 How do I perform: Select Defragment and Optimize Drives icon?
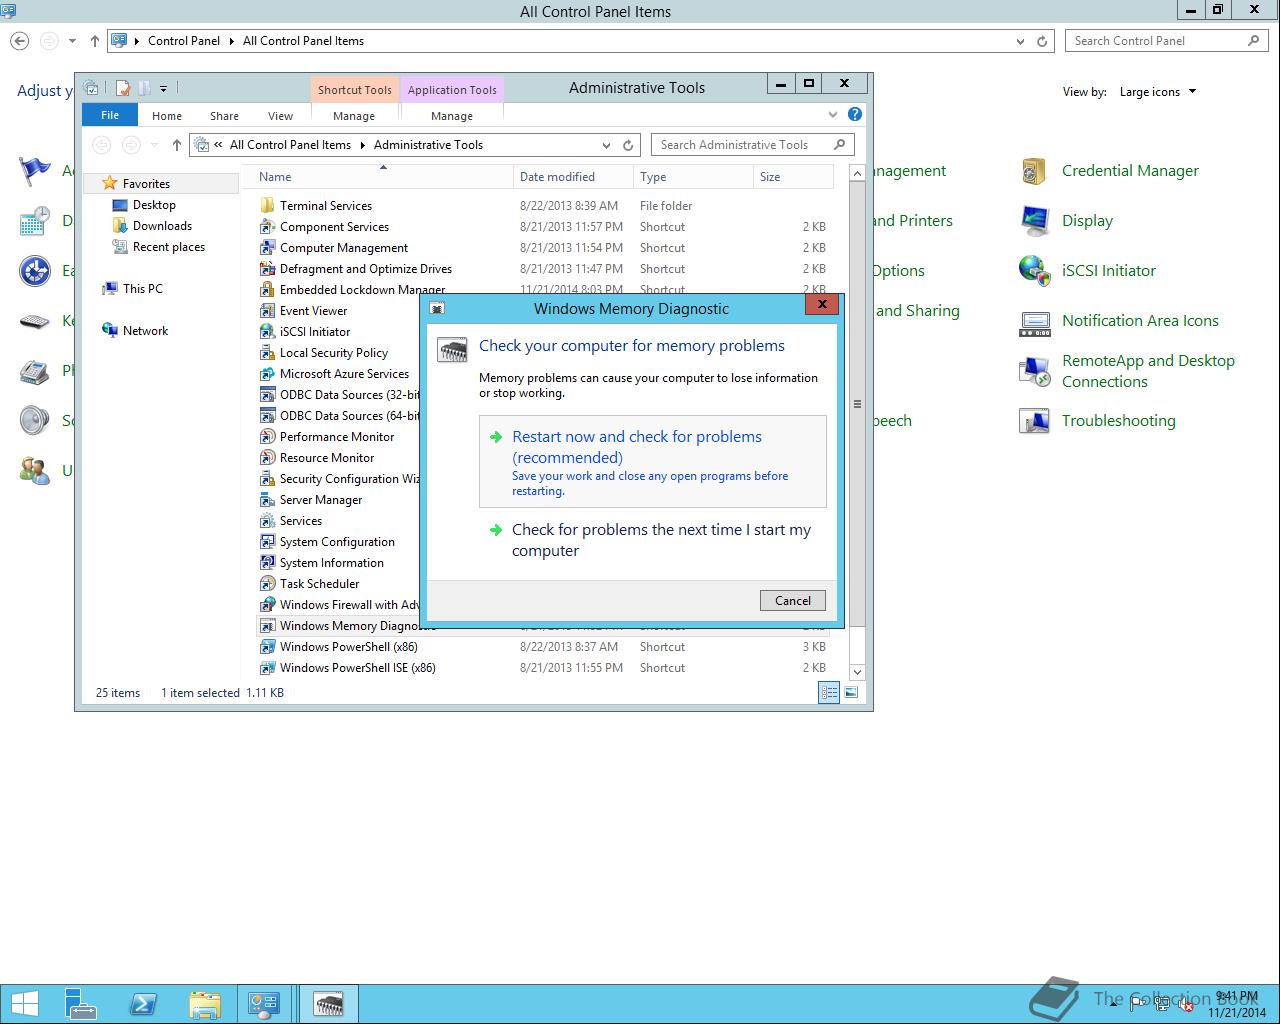267,269
